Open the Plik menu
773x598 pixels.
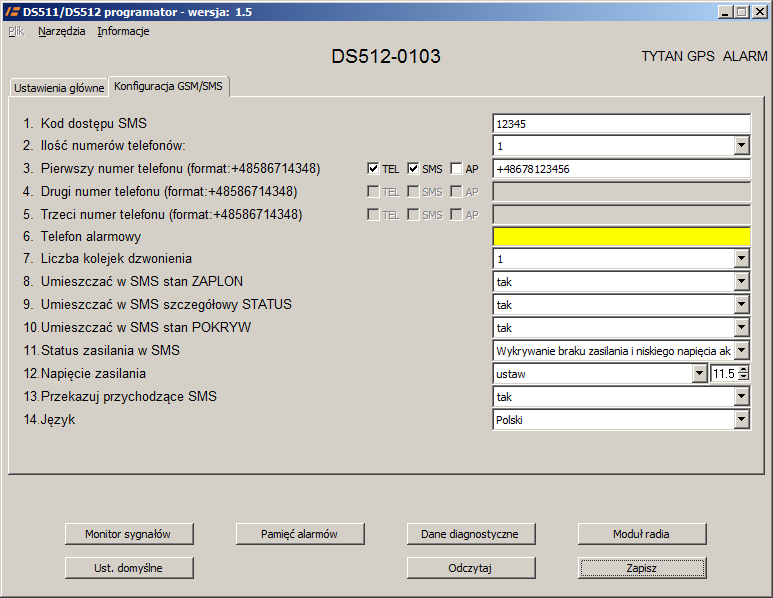point(16,32)
